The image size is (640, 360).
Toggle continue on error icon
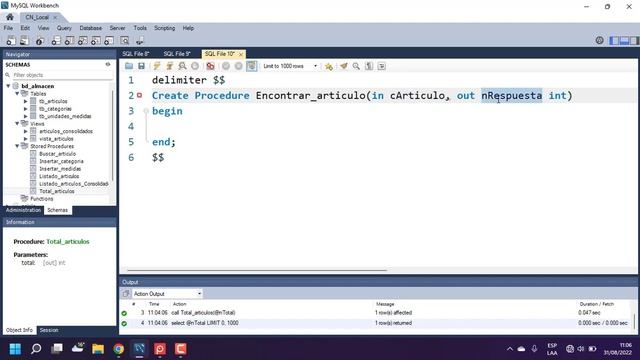click(210, 66)
